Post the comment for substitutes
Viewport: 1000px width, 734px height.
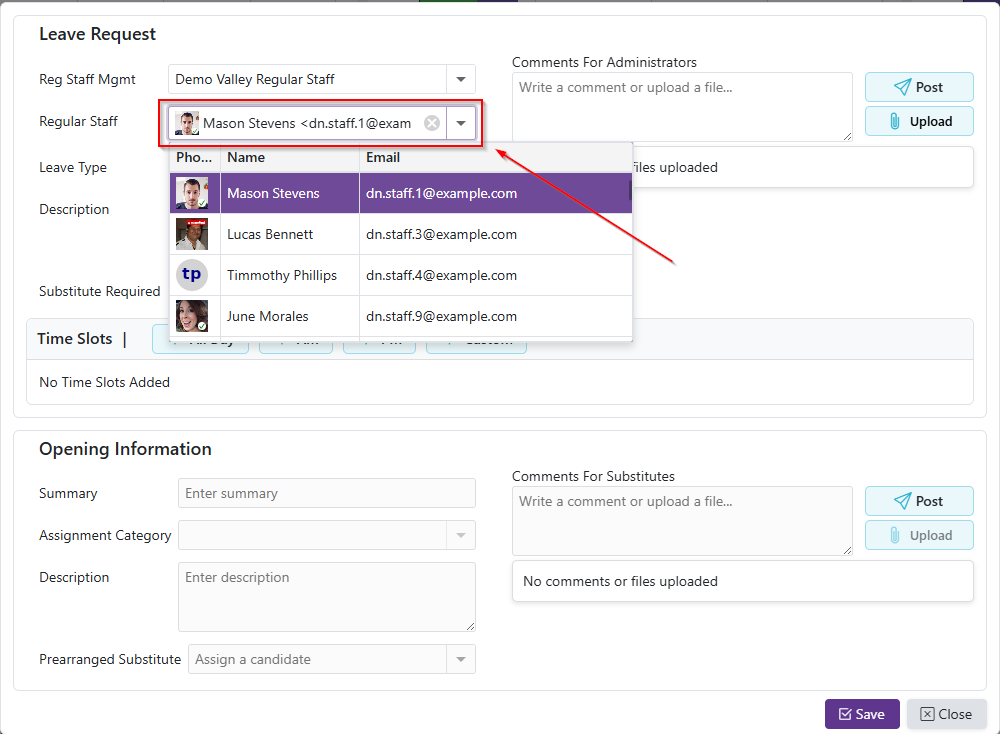919,501
